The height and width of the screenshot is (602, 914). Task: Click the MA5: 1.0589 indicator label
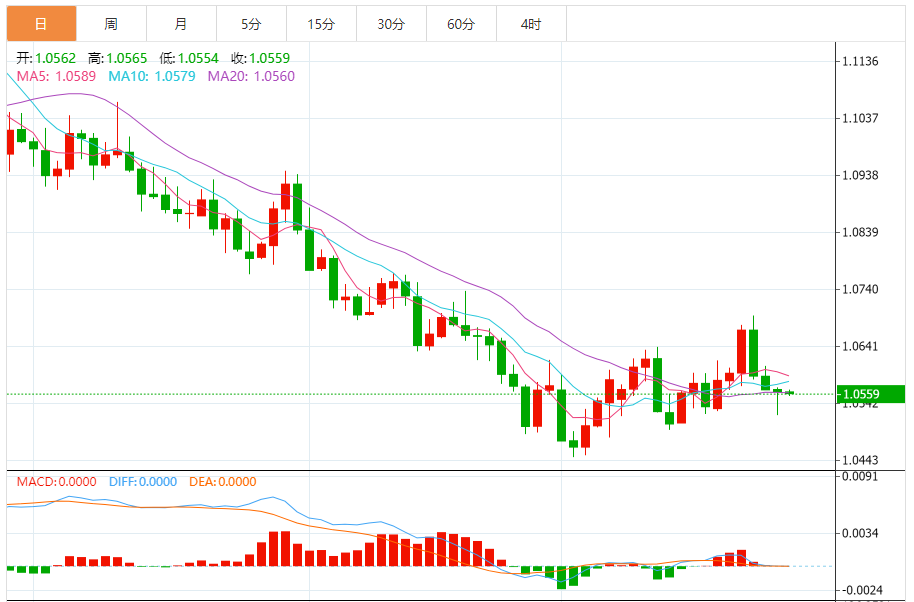(56, 76)
